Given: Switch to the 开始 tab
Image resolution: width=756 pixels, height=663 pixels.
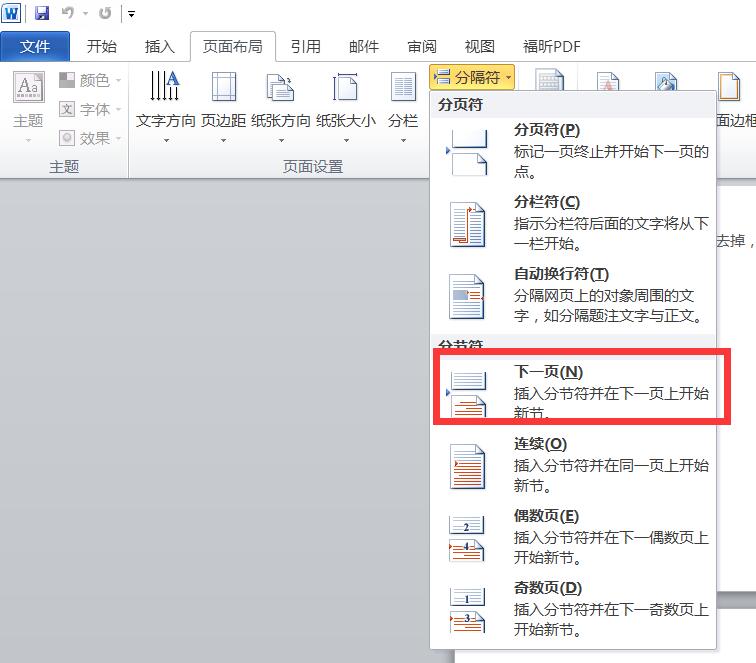Looking at the screenshot, I should click(x=102, y=47).
